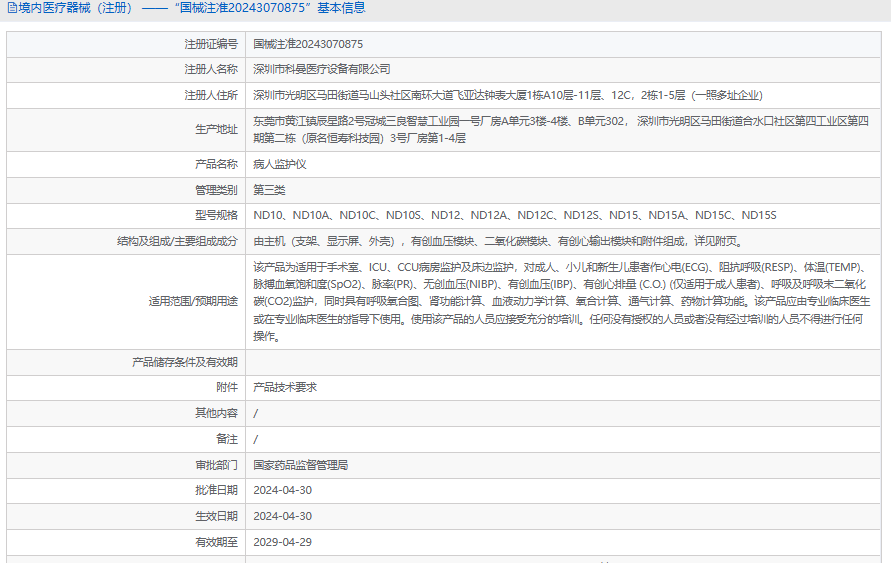Viewport: 891px width, 563px height.
Task: Select approval date 2024-04-30 in 批准日期 row
Action: [x=282, y=490]
